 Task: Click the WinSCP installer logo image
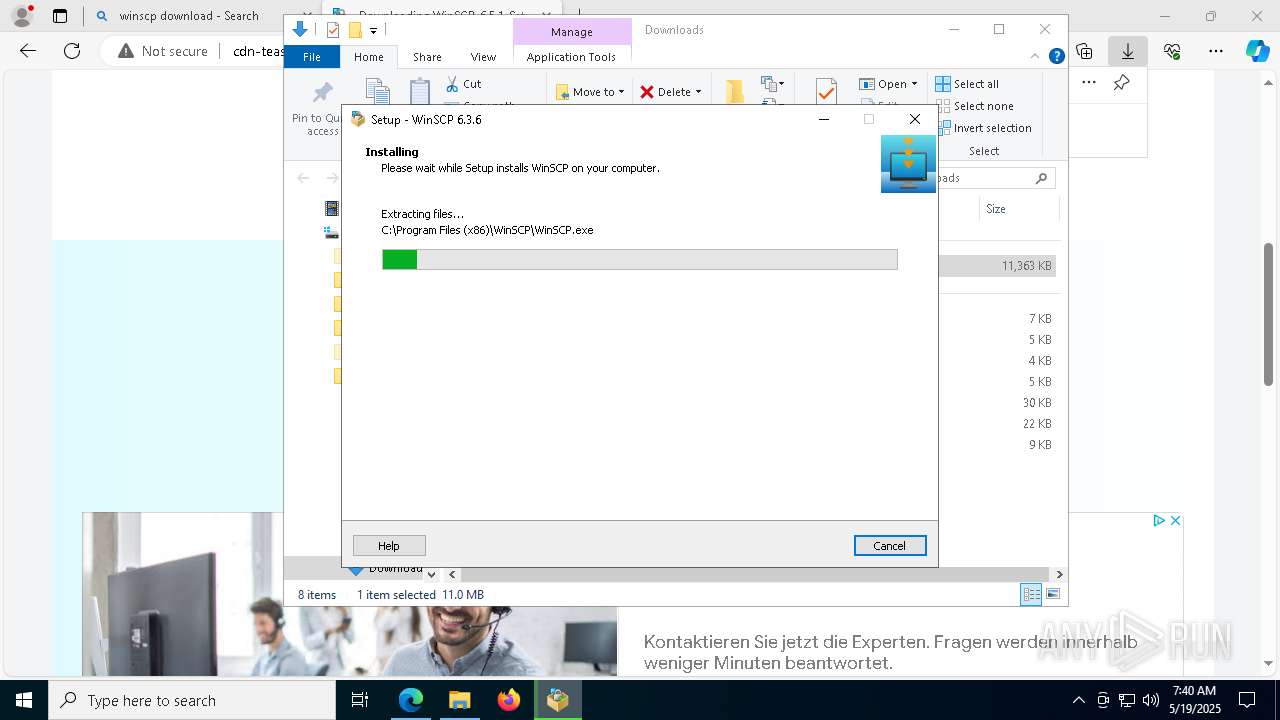point(908,164)
